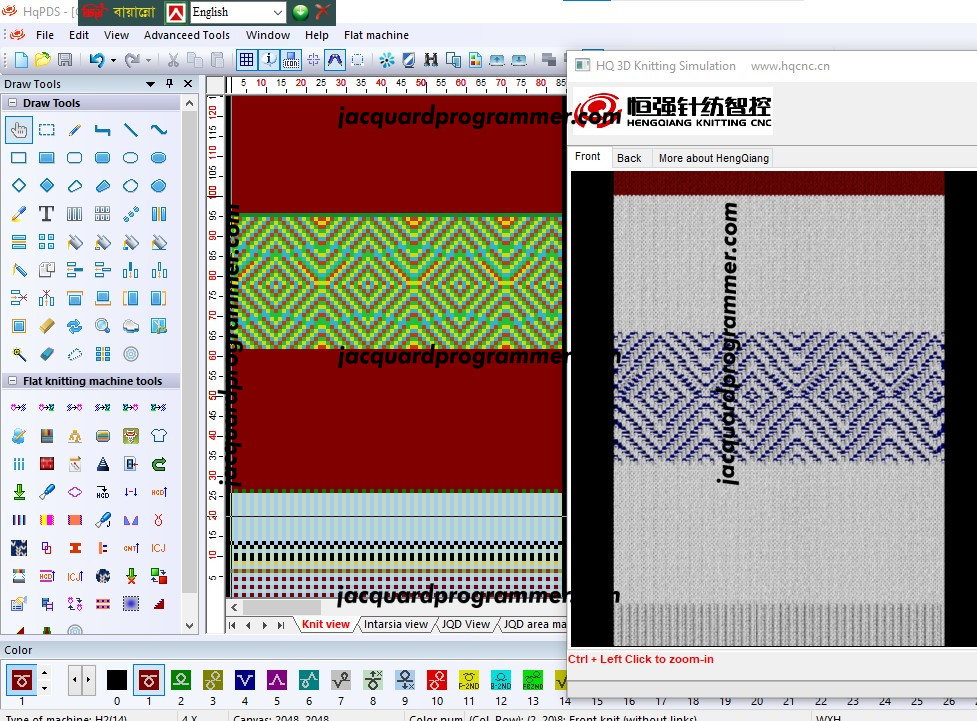Image resolution: width=977 pixels, height=721 pixels.
Task: Select the pencil draw tool
Action: pos(75,130)
